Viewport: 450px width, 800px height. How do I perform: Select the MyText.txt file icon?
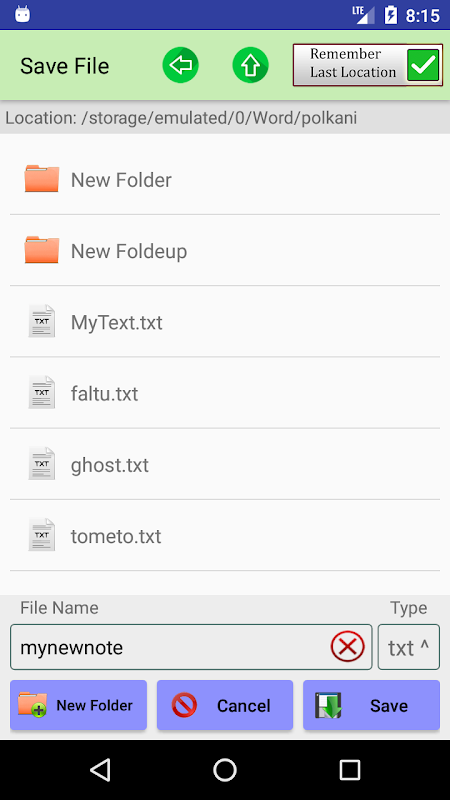[42, 321]
